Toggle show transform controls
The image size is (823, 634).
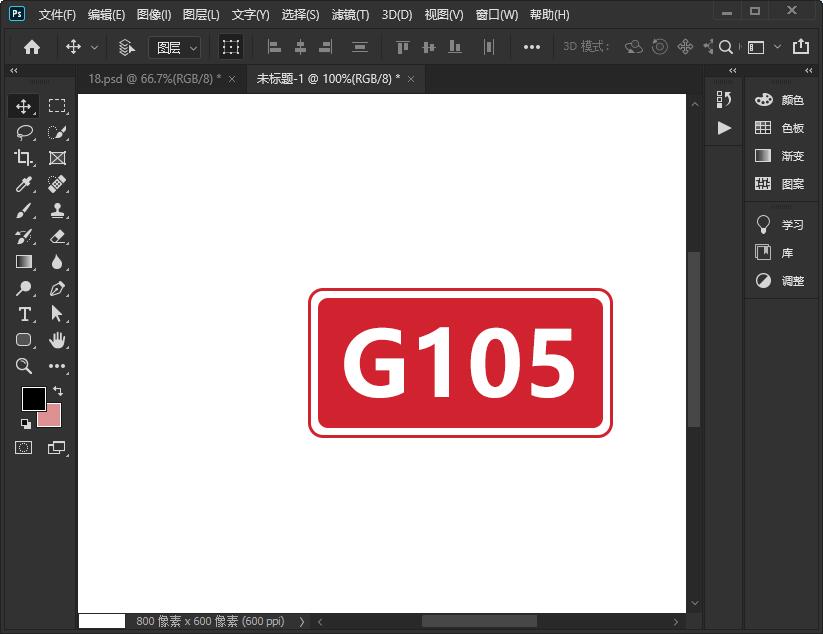[x=231, y=47]
